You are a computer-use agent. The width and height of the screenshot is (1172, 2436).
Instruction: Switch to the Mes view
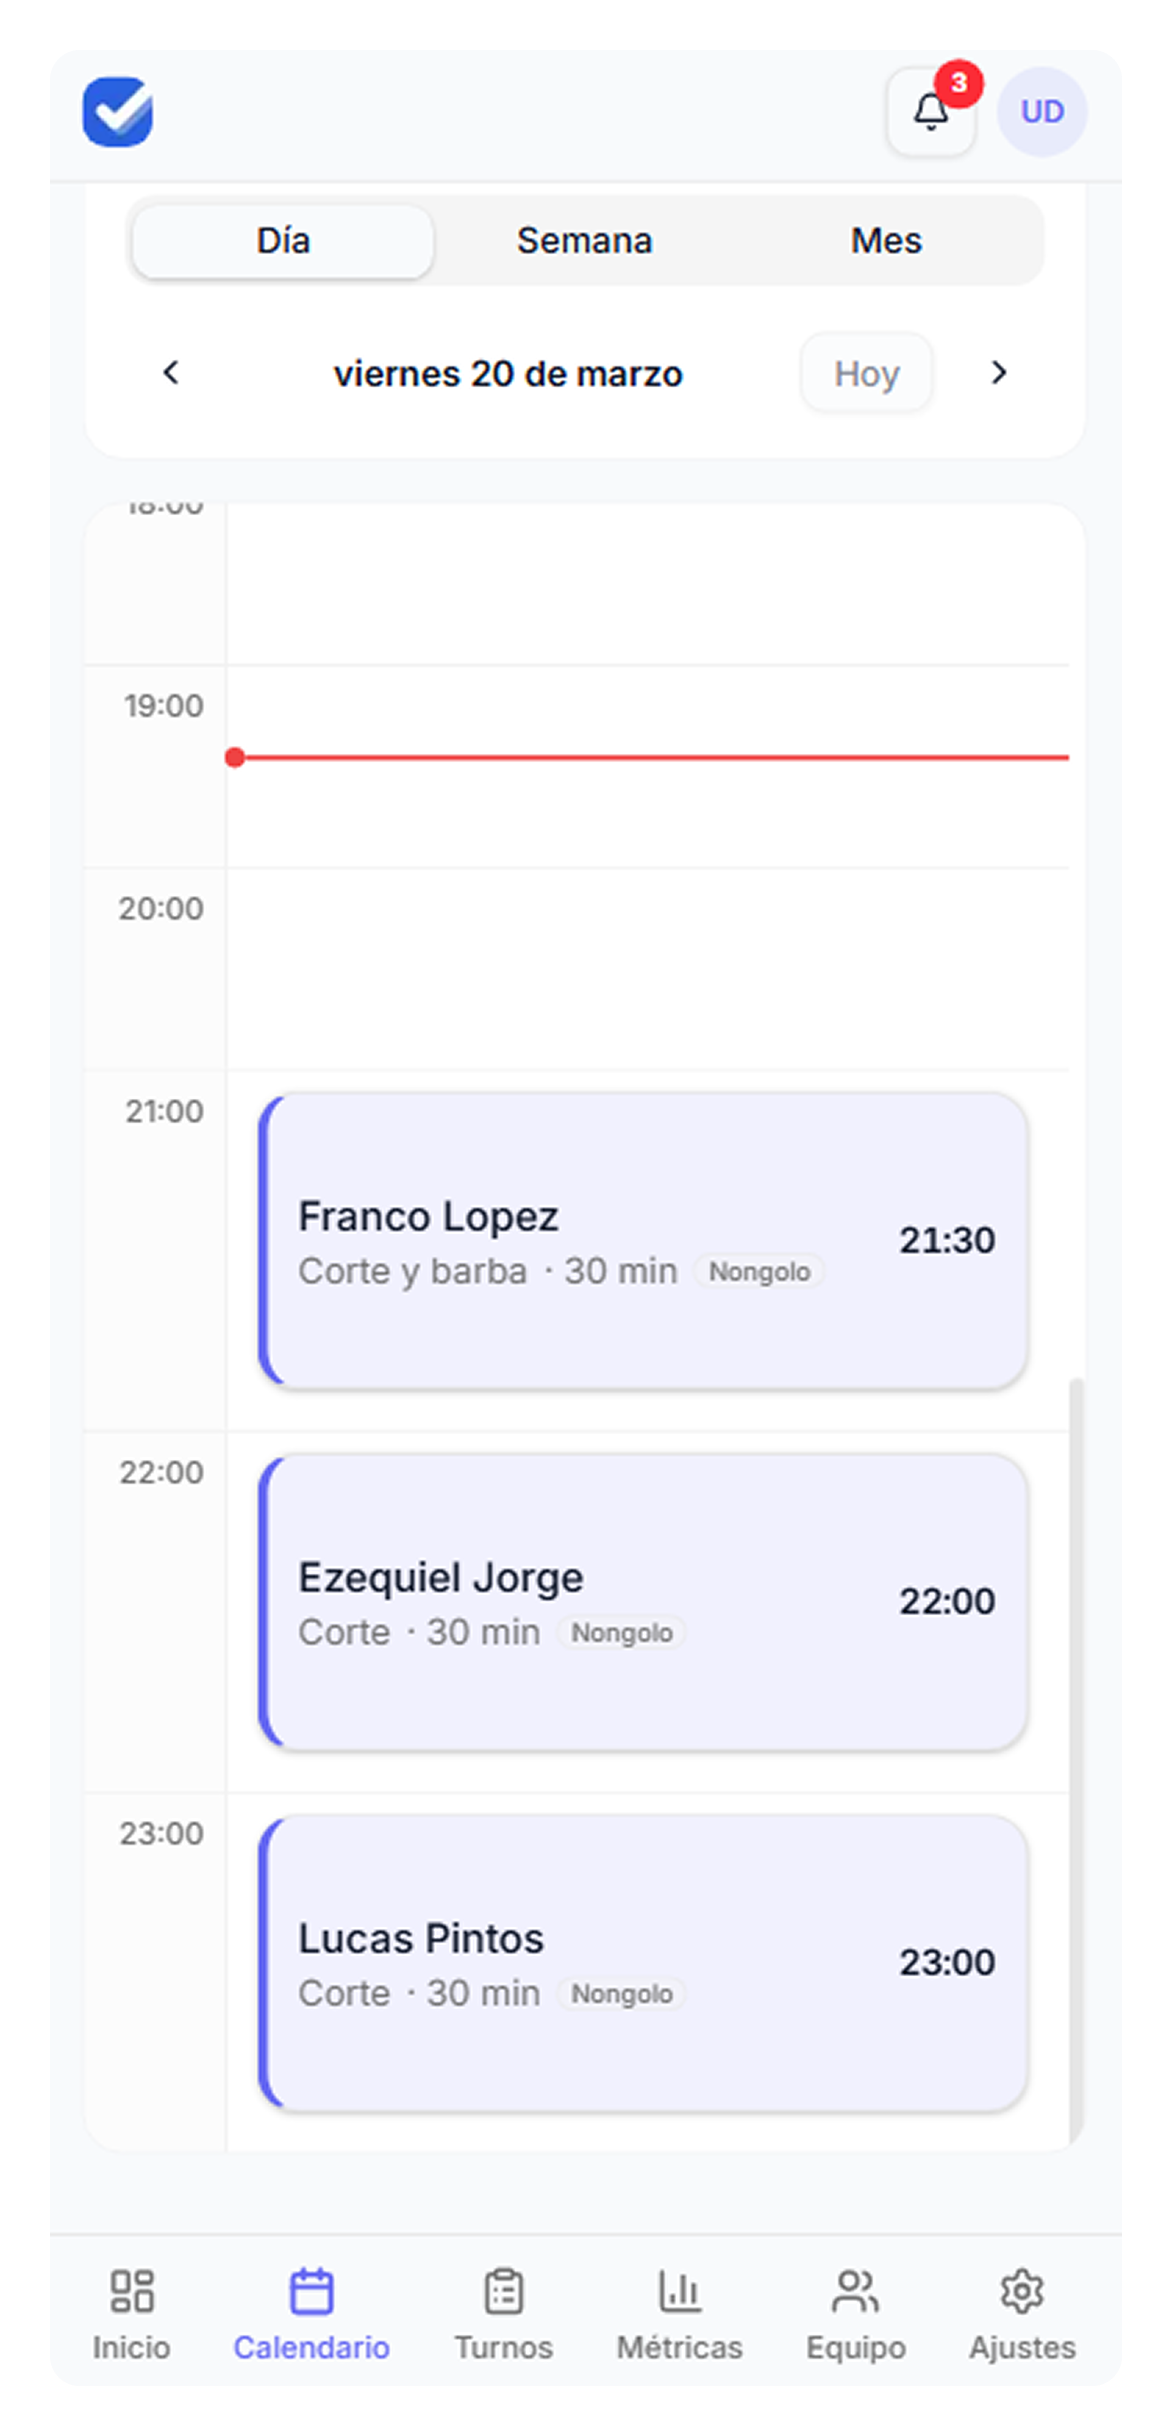coord(886,241)
